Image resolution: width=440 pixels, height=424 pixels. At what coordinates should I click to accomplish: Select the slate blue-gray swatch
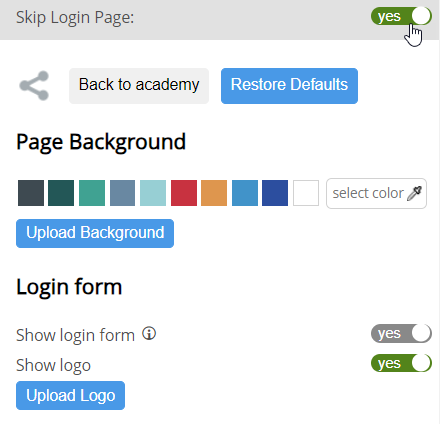click(122, 193)
